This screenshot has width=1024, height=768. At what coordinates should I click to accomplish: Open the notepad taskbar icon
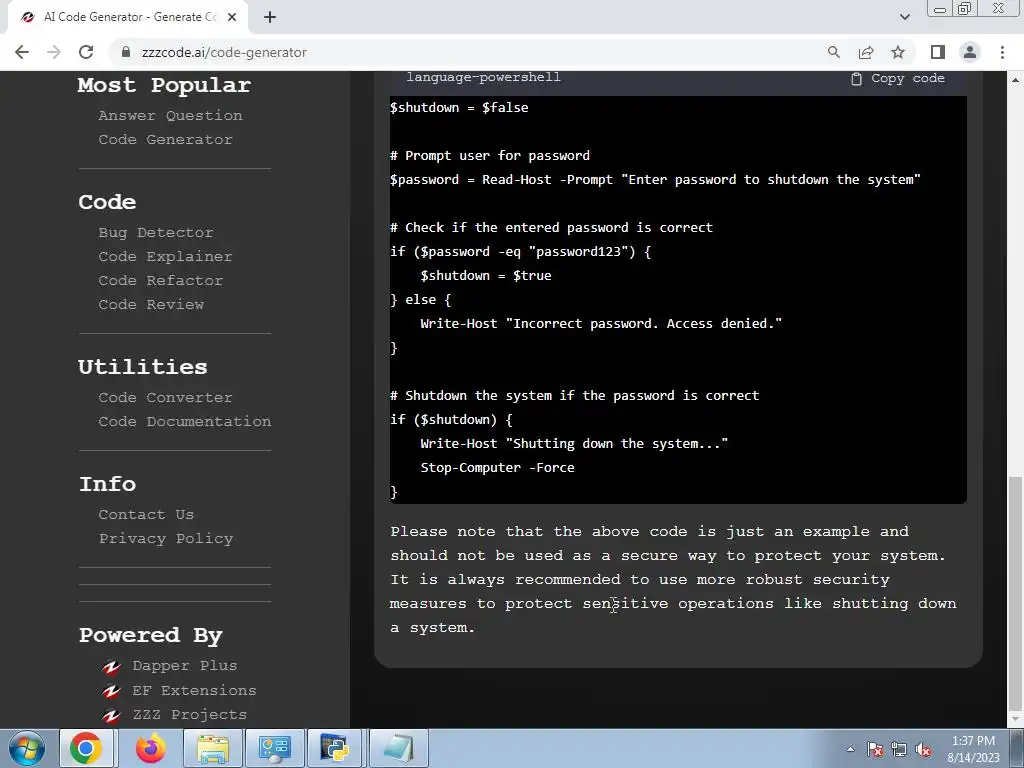pos(398,748)
